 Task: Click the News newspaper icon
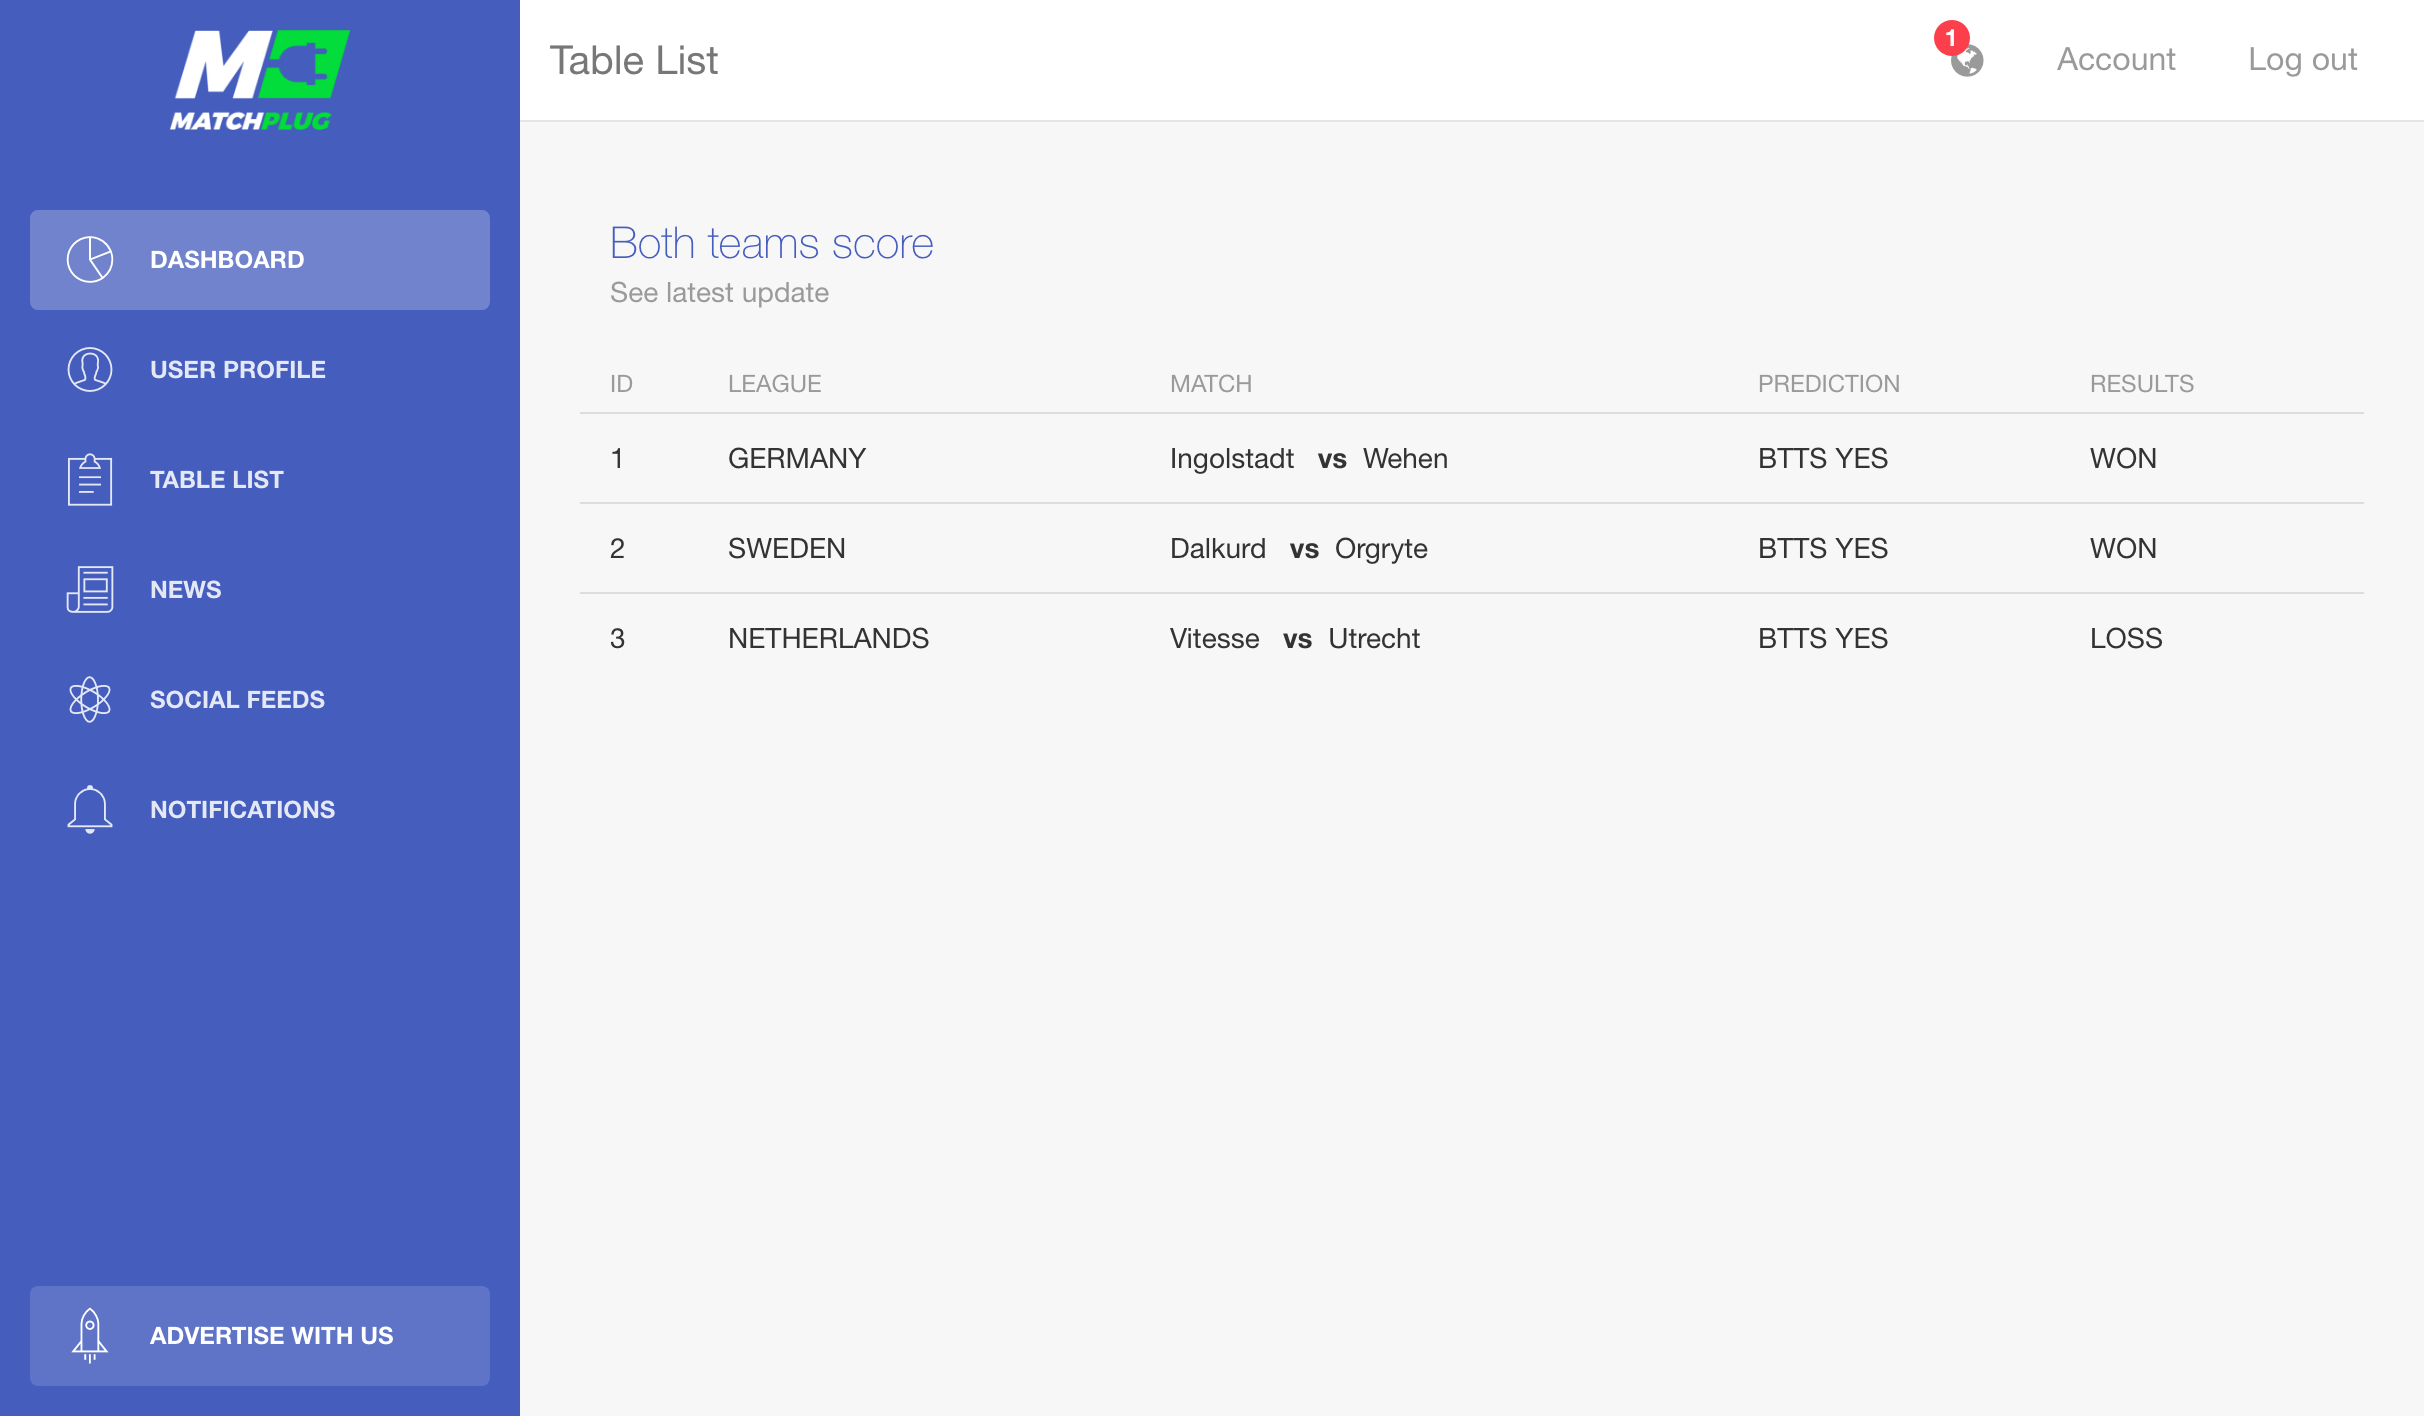tap(90, 590)
